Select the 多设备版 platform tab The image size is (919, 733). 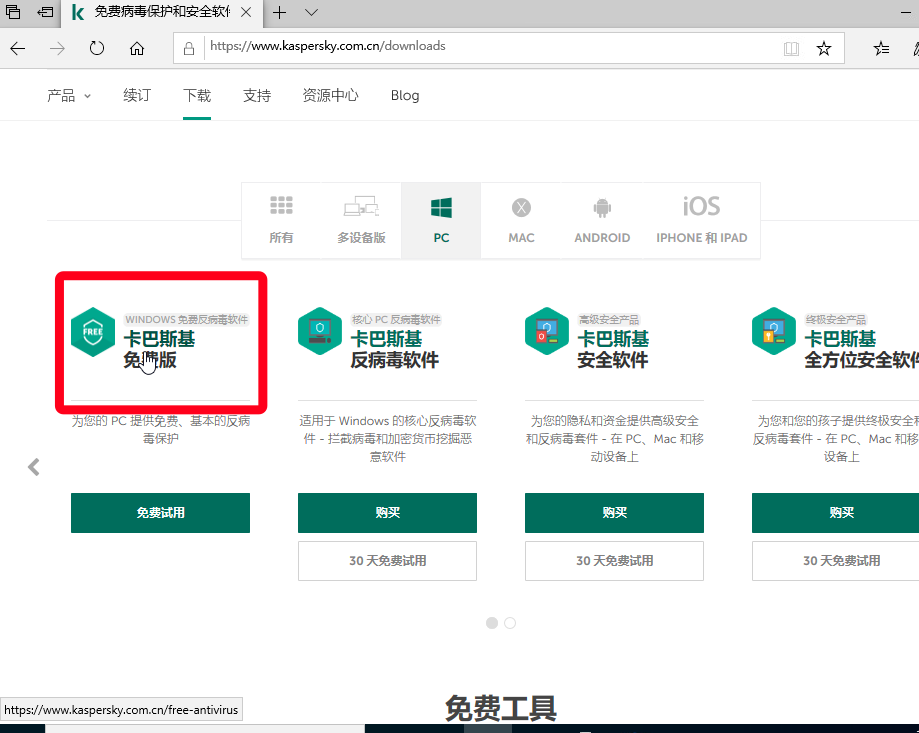click(x=361, y=220)
